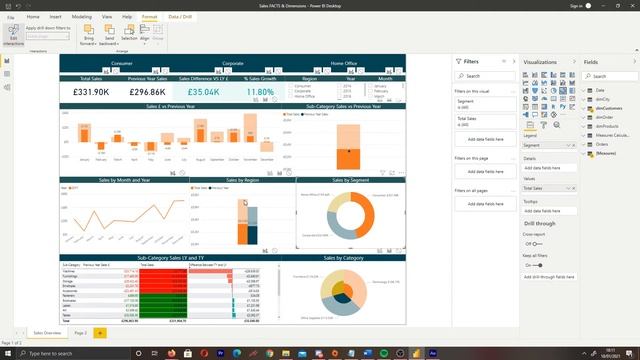The height and width of the screenshot is (360, 640).
Task: Expand the dimCustomers table
Action: pyautogui.click(x=584, y=108)
